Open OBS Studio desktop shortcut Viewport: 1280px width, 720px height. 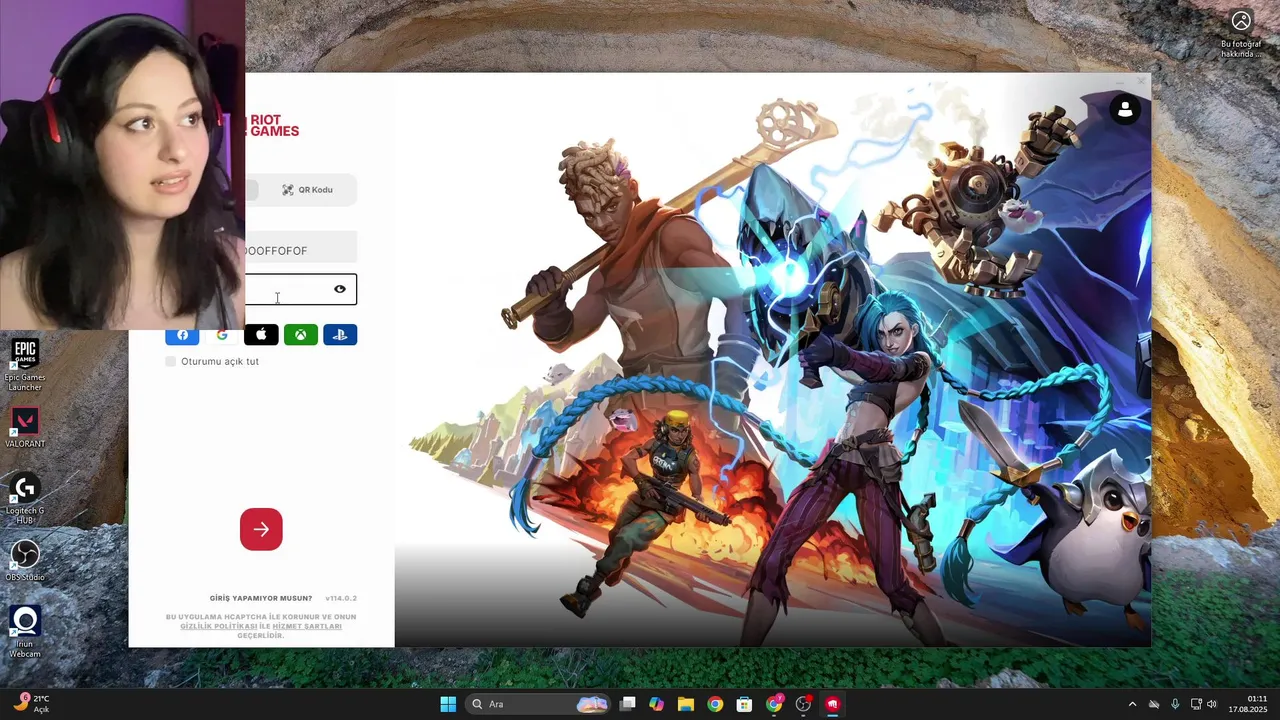pos(25,560)
